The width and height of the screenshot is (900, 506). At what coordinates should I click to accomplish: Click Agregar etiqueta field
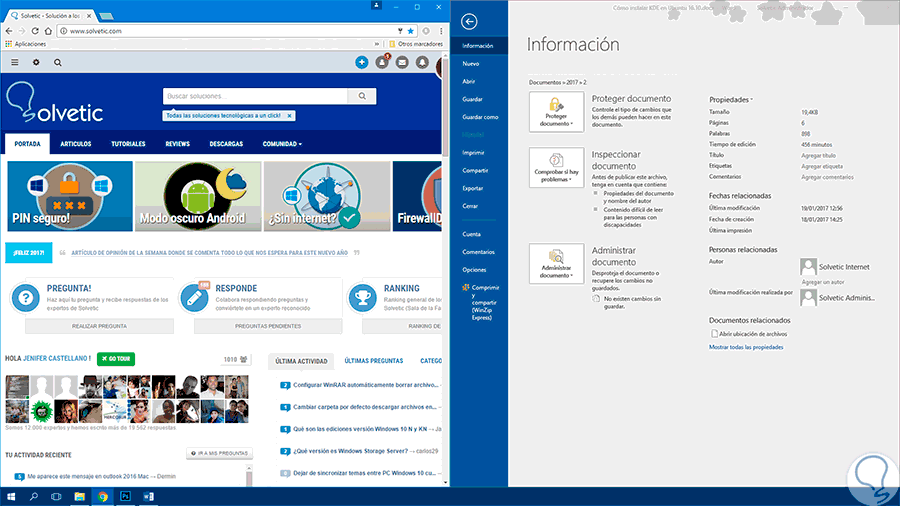[x=822, y=166]
